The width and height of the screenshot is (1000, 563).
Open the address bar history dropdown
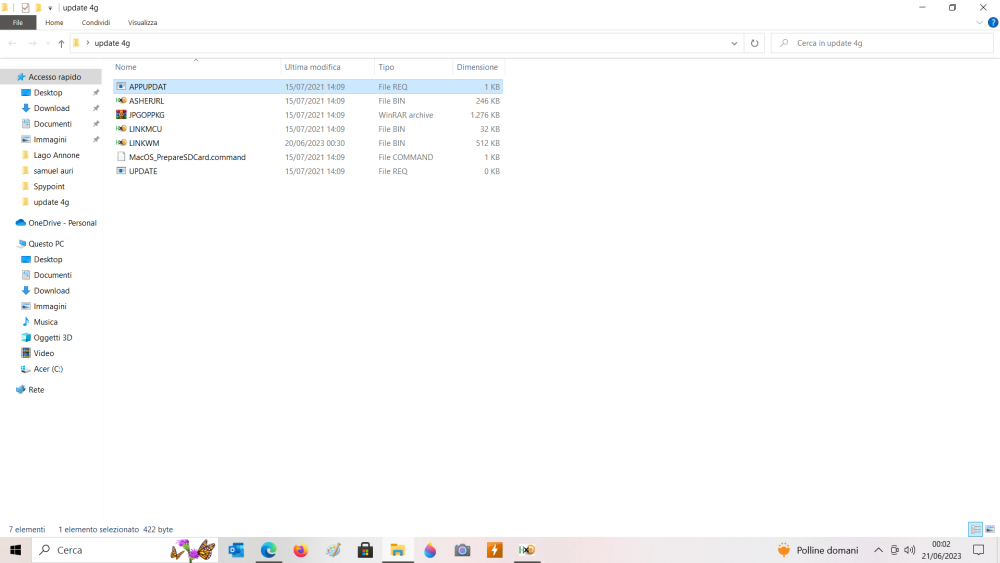734,43
